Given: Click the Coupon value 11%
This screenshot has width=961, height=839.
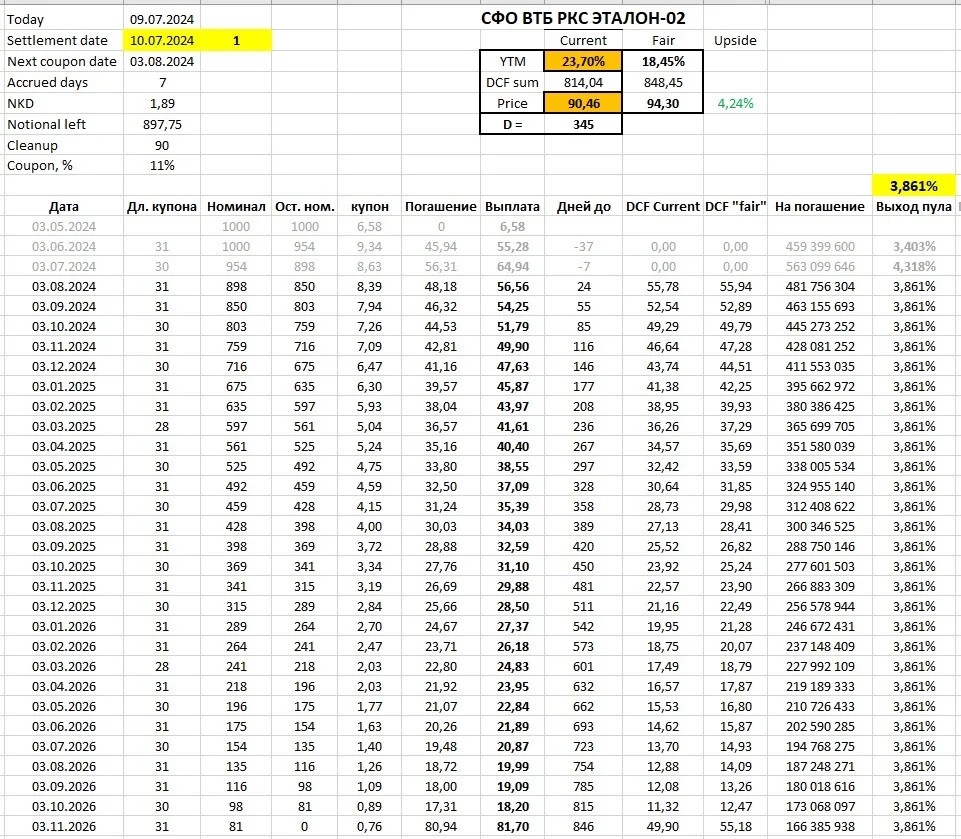Looking at the screenshot, I should point(162,165).
